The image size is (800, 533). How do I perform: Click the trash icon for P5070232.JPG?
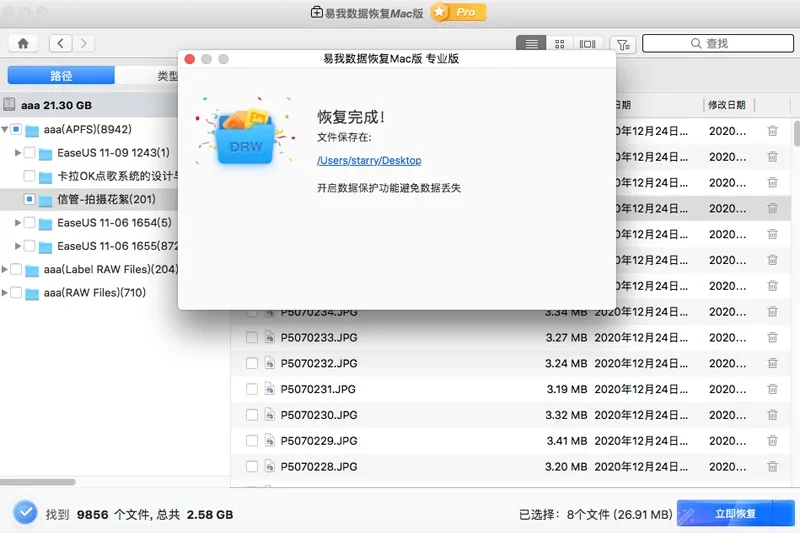772,363
